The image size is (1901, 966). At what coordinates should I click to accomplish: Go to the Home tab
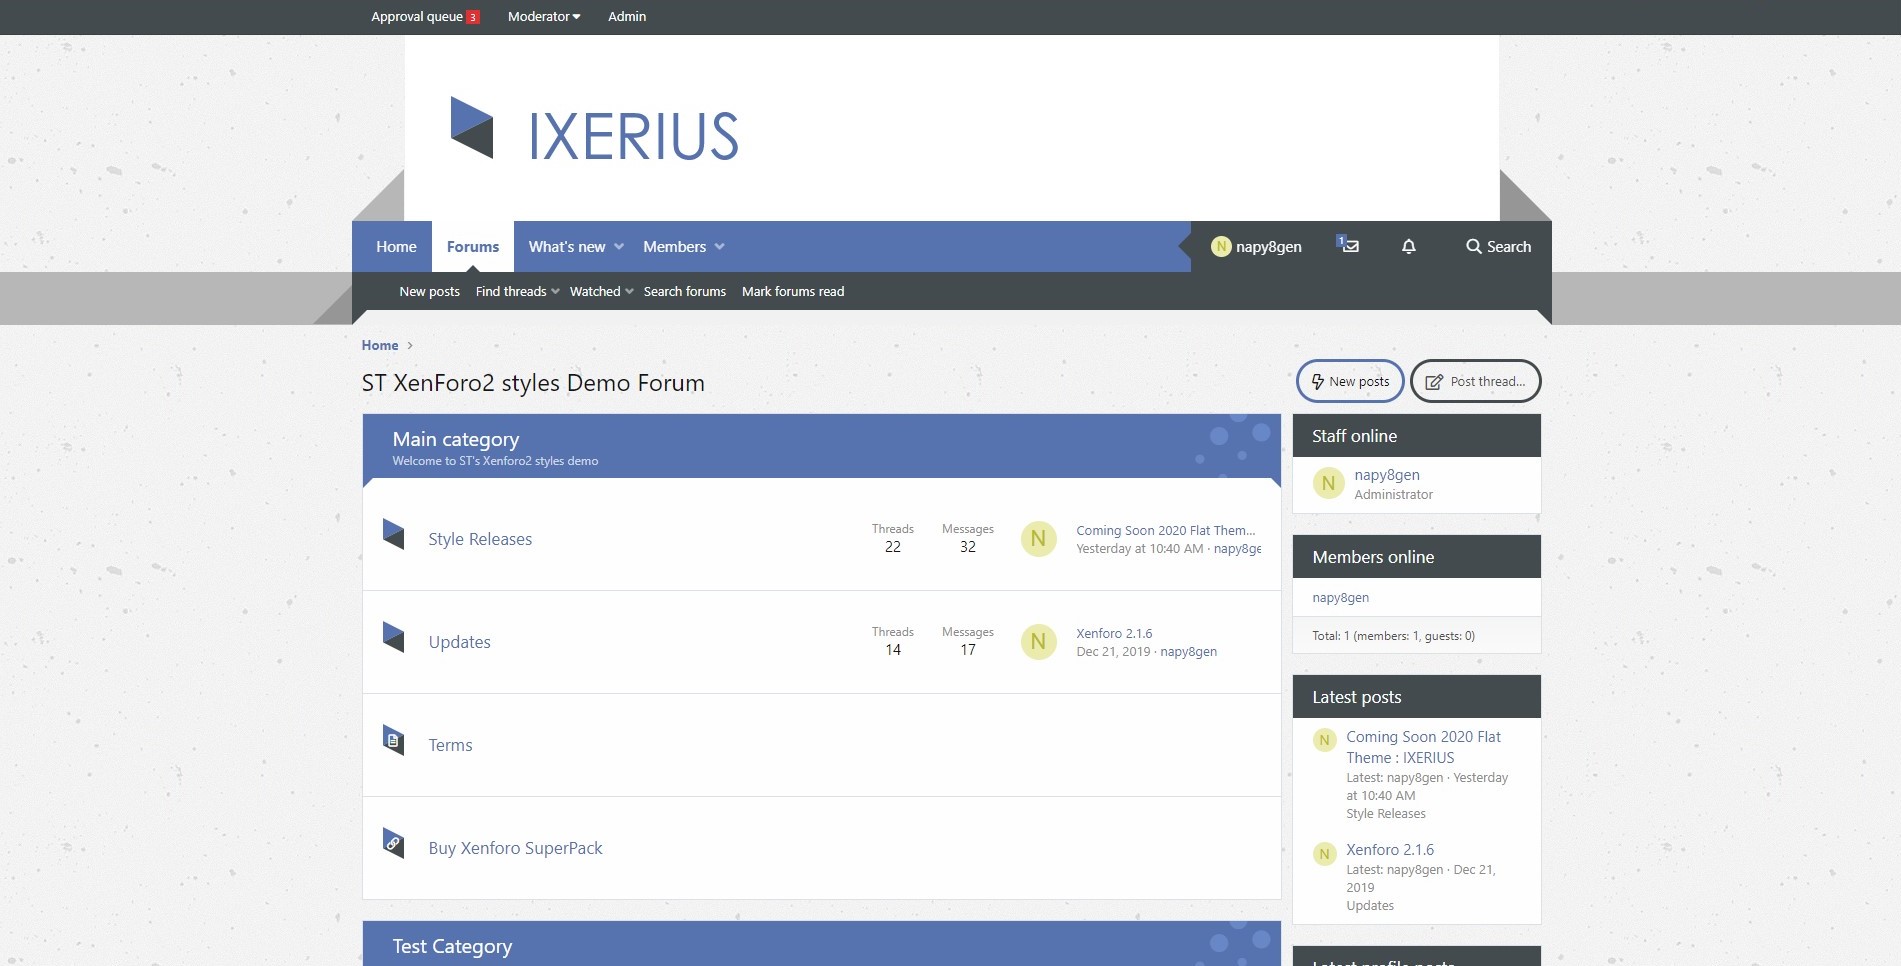pos(396,246)
